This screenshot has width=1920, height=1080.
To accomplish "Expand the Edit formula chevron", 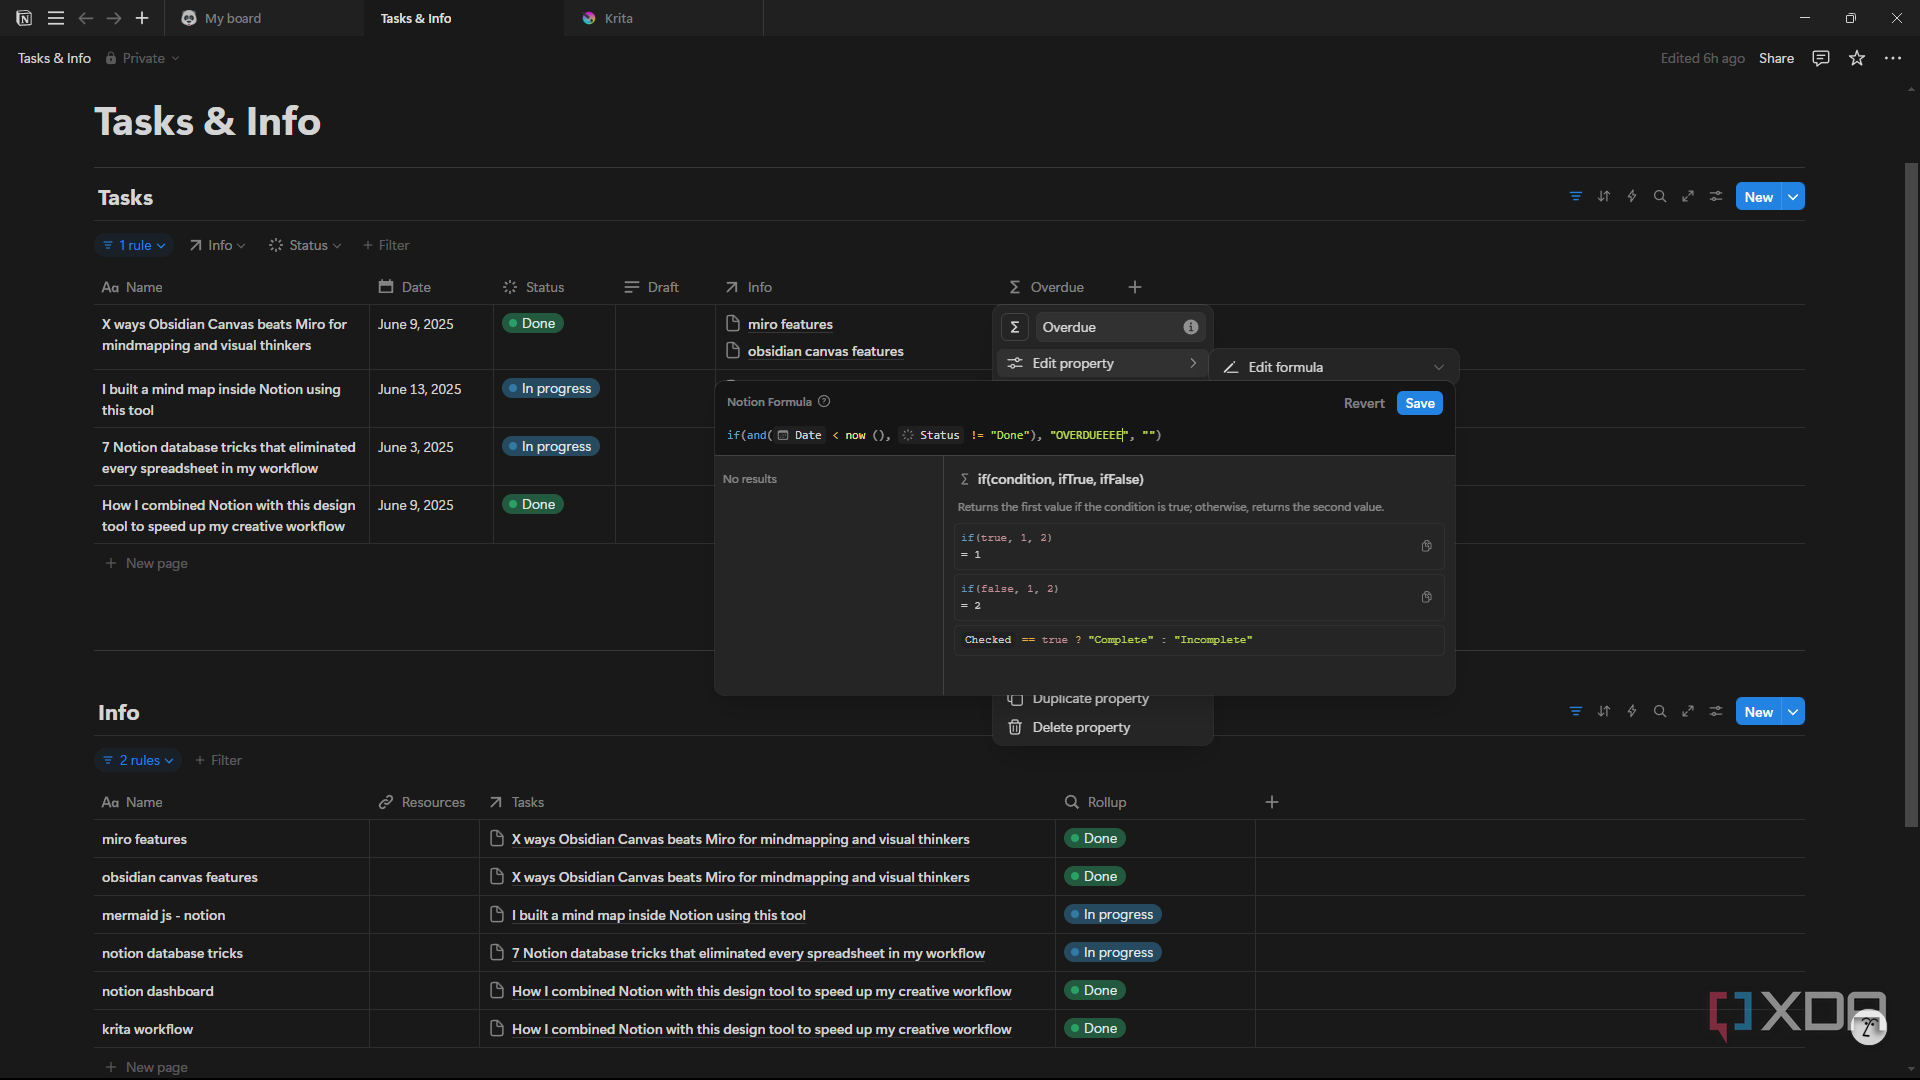I will click(x=1439, y=367).
